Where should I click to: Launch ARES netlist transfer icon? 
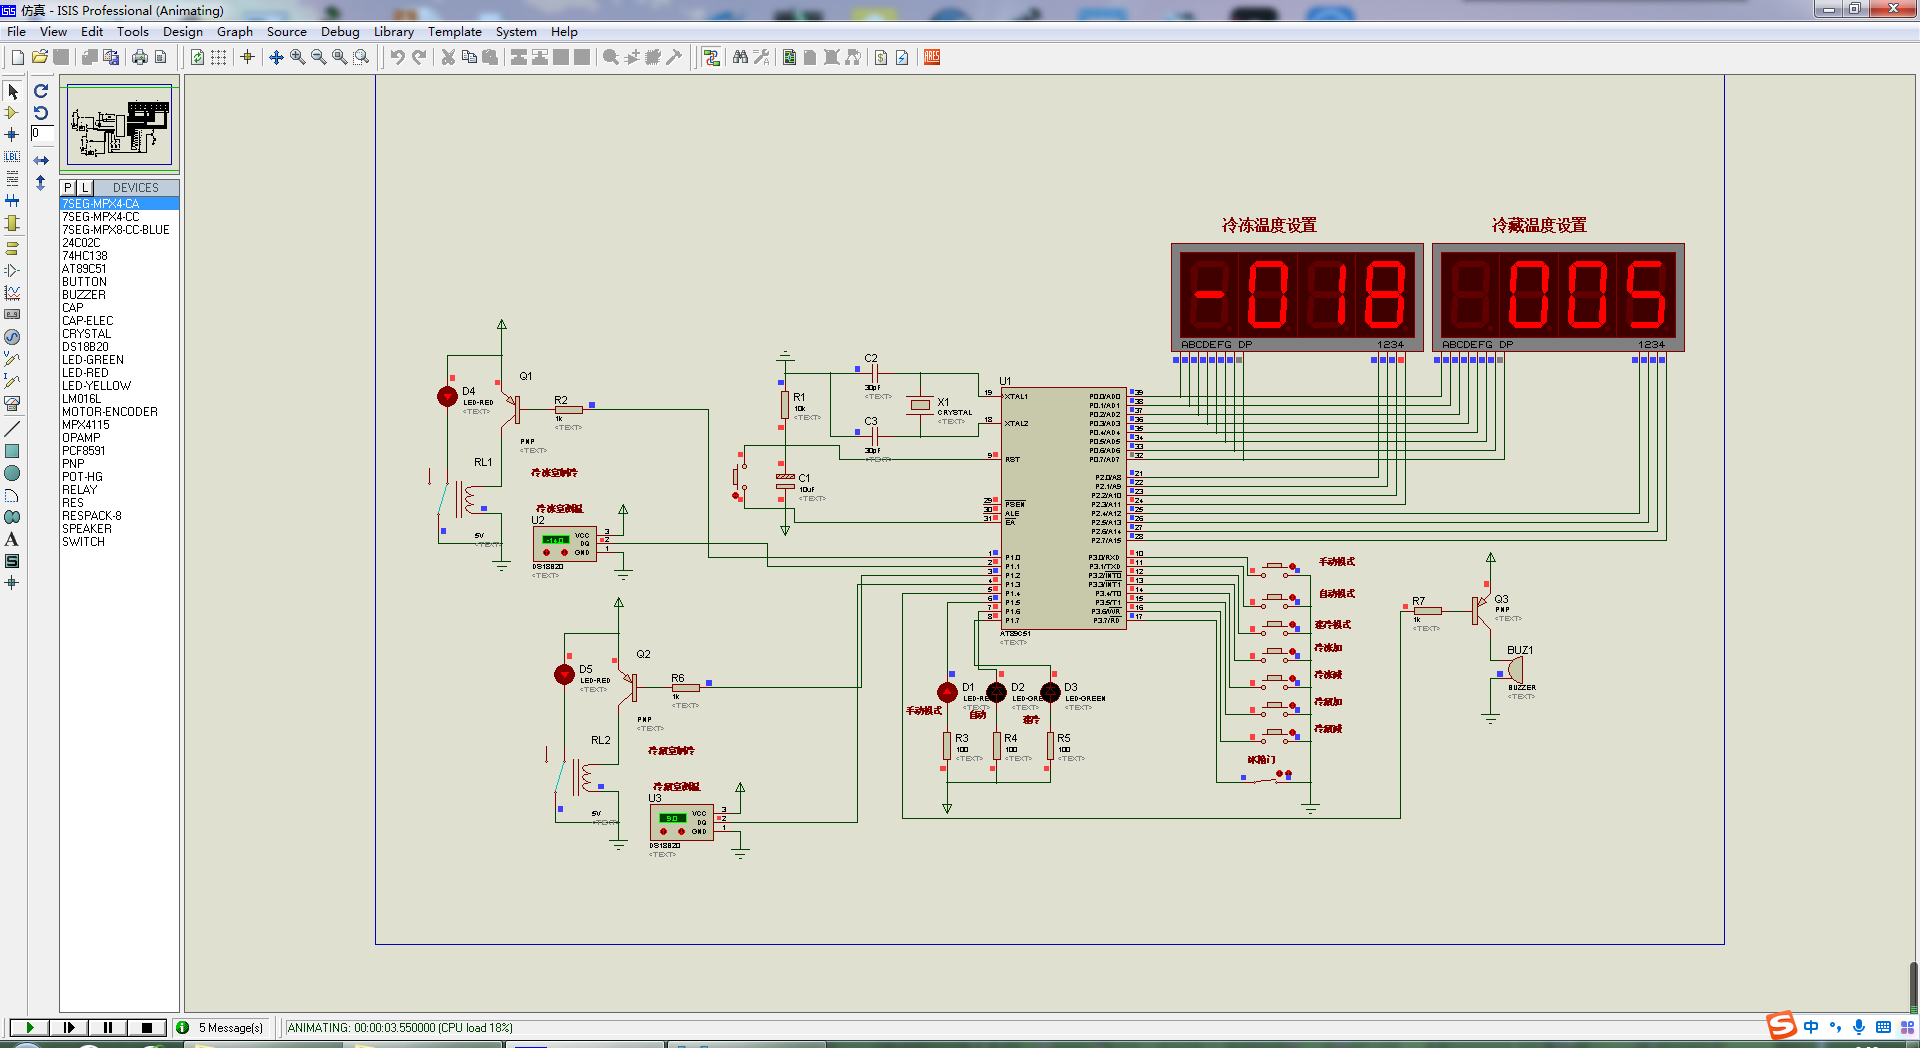[932, 57]
